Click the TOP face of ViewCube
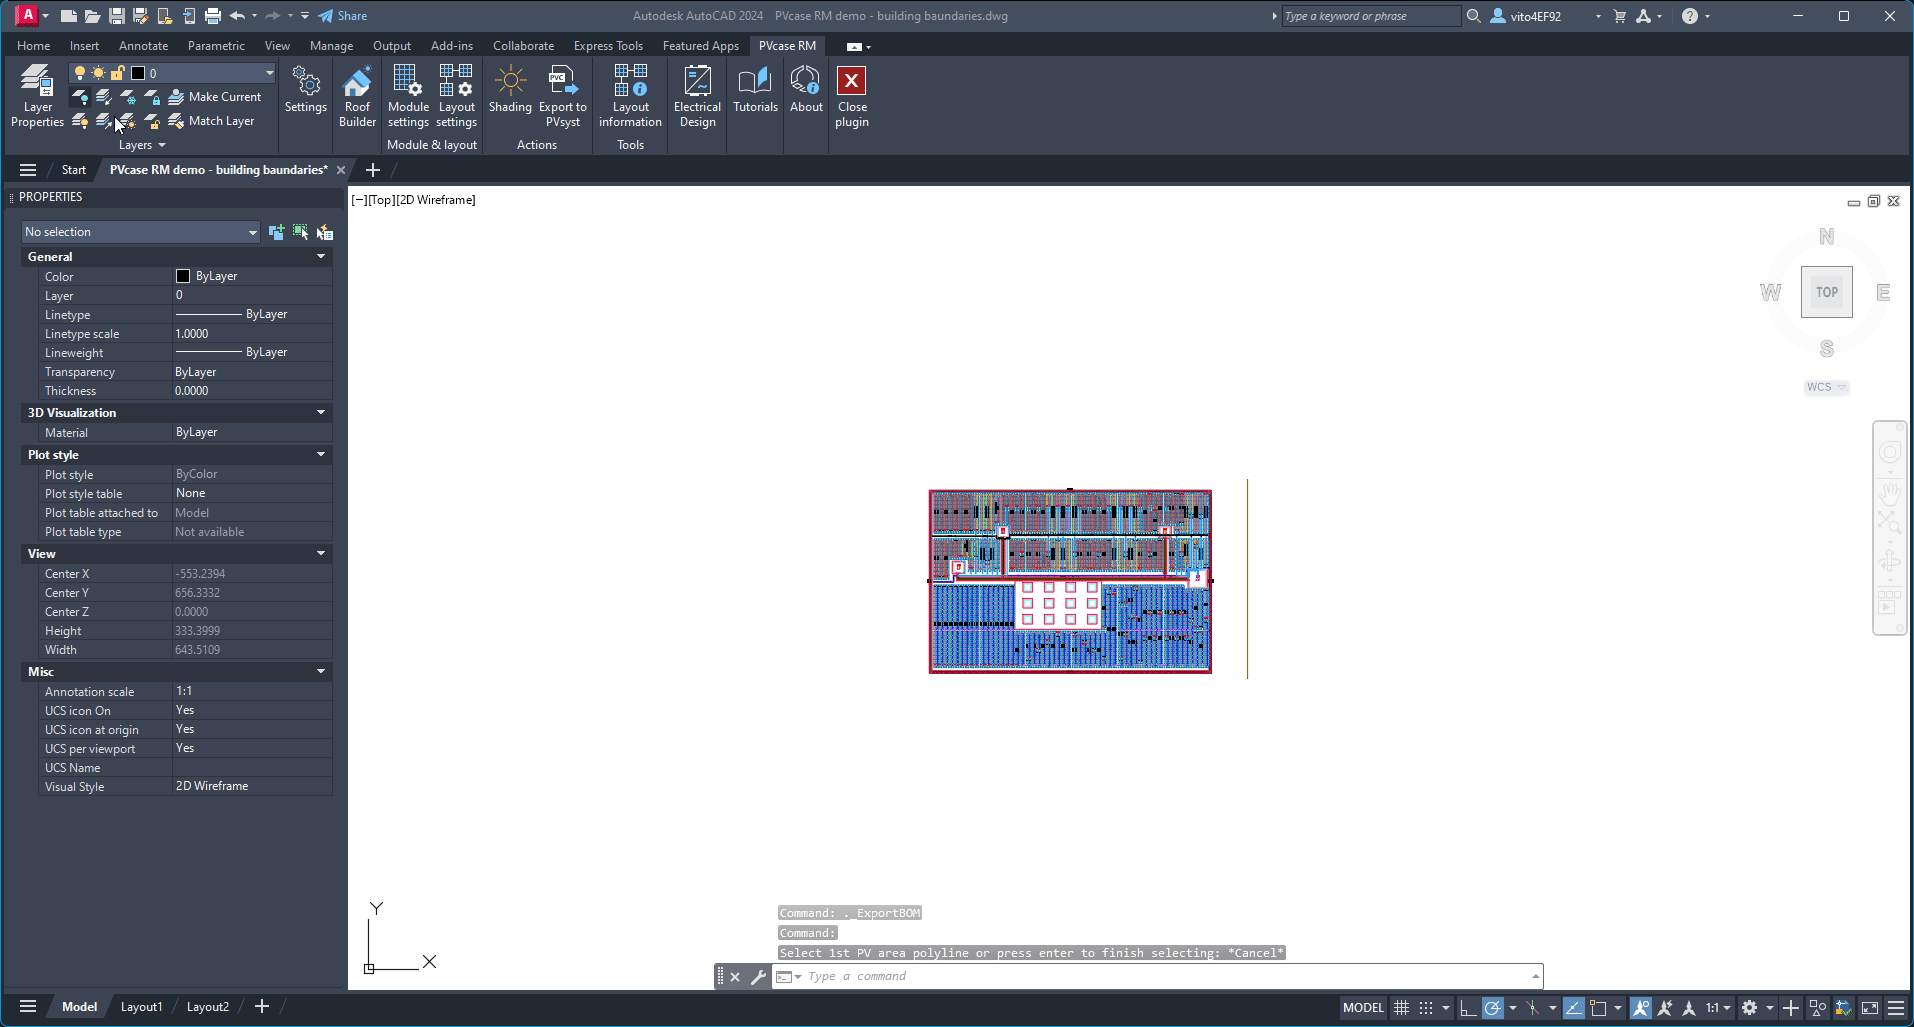The width and height of the screenshot is (1914, 1027). 1827,292
